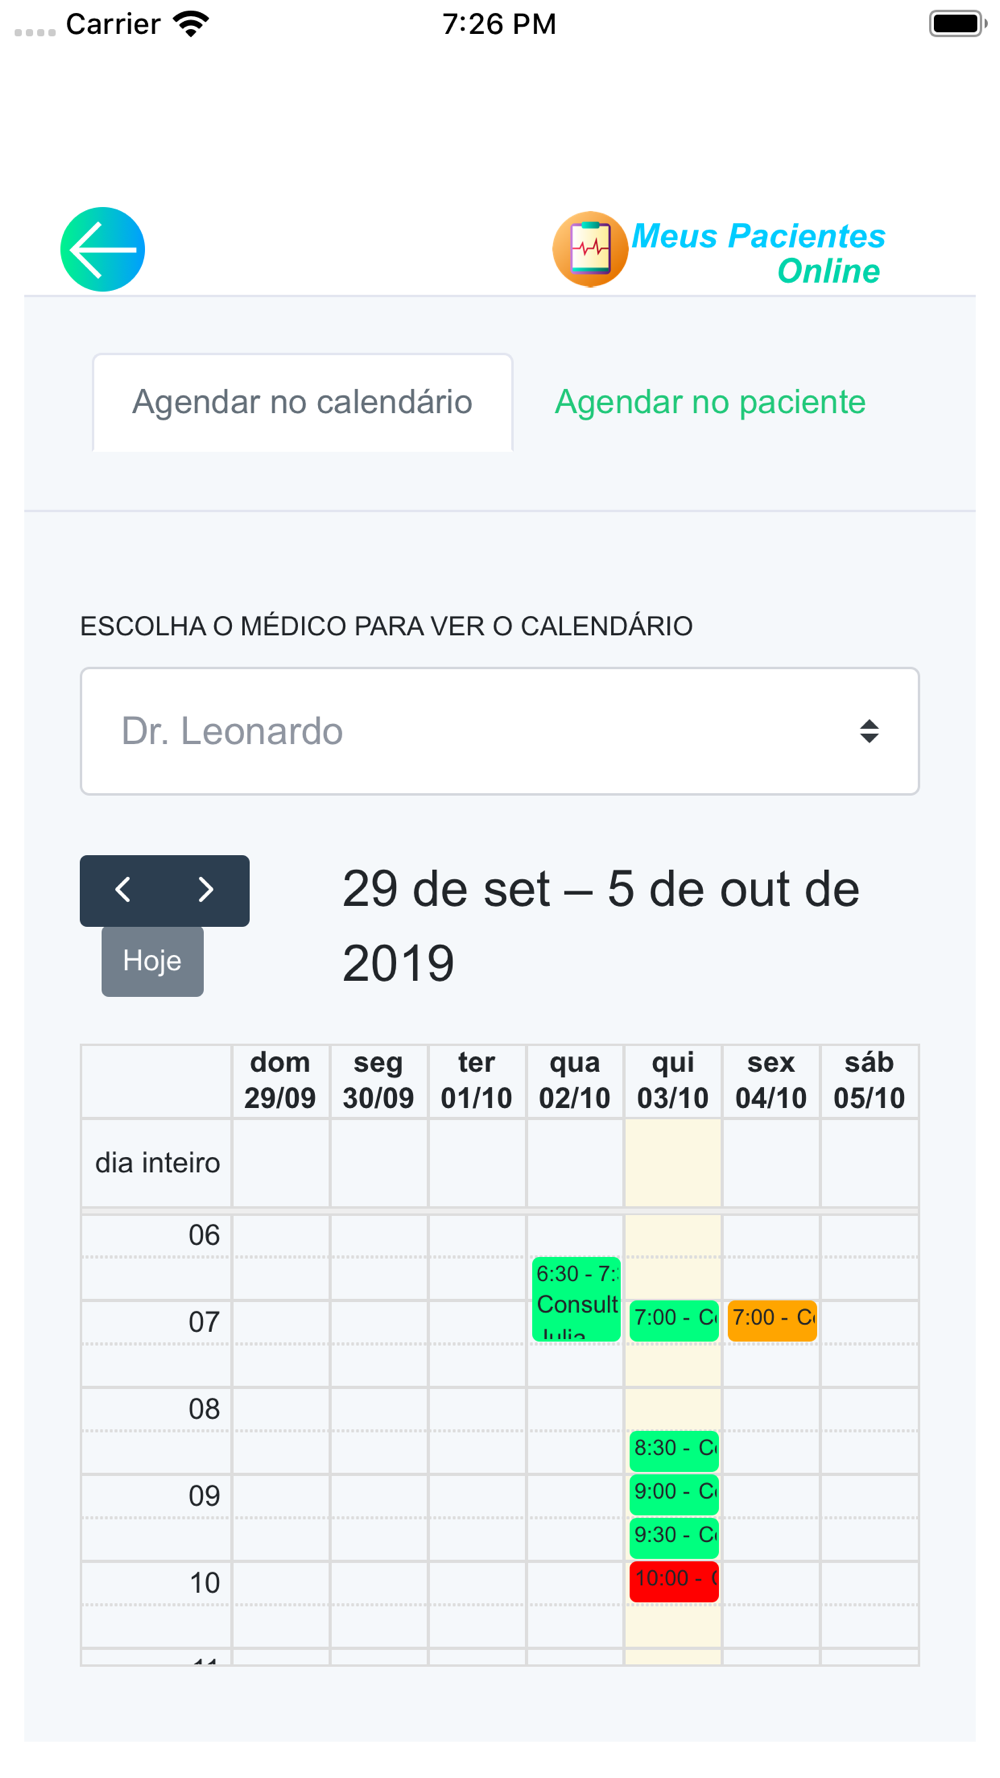Select the Agendar no calendário tab
This screenshot has height=1778, width=1000.
[303, 402]
